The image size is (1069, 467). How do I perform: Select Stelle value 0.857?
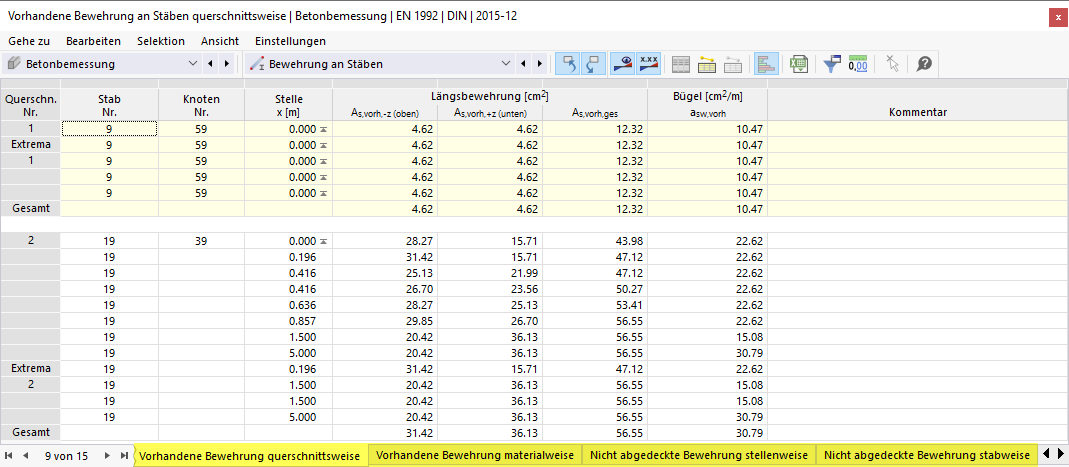[x=288, y=320]
